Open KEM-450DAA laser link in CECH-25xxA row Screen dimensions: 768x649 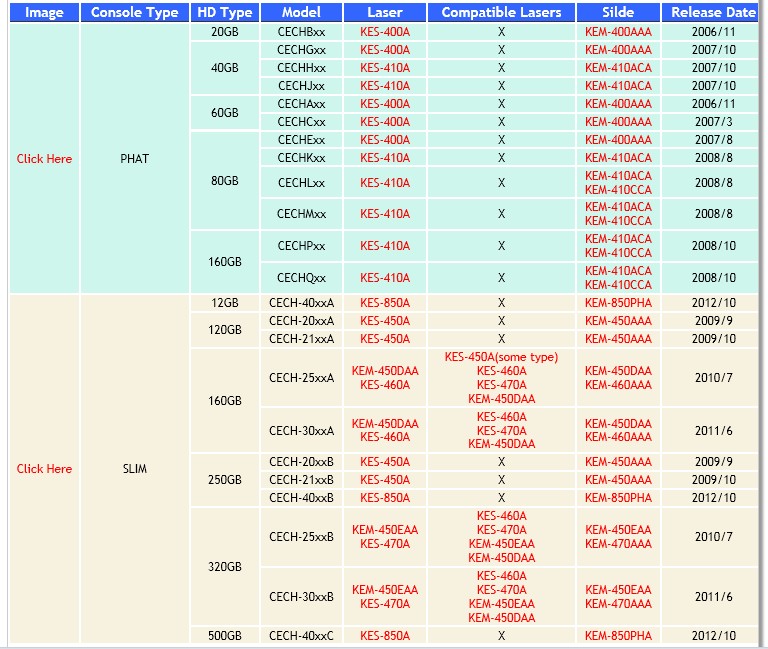pyautogui.click(x=385, y=371)
